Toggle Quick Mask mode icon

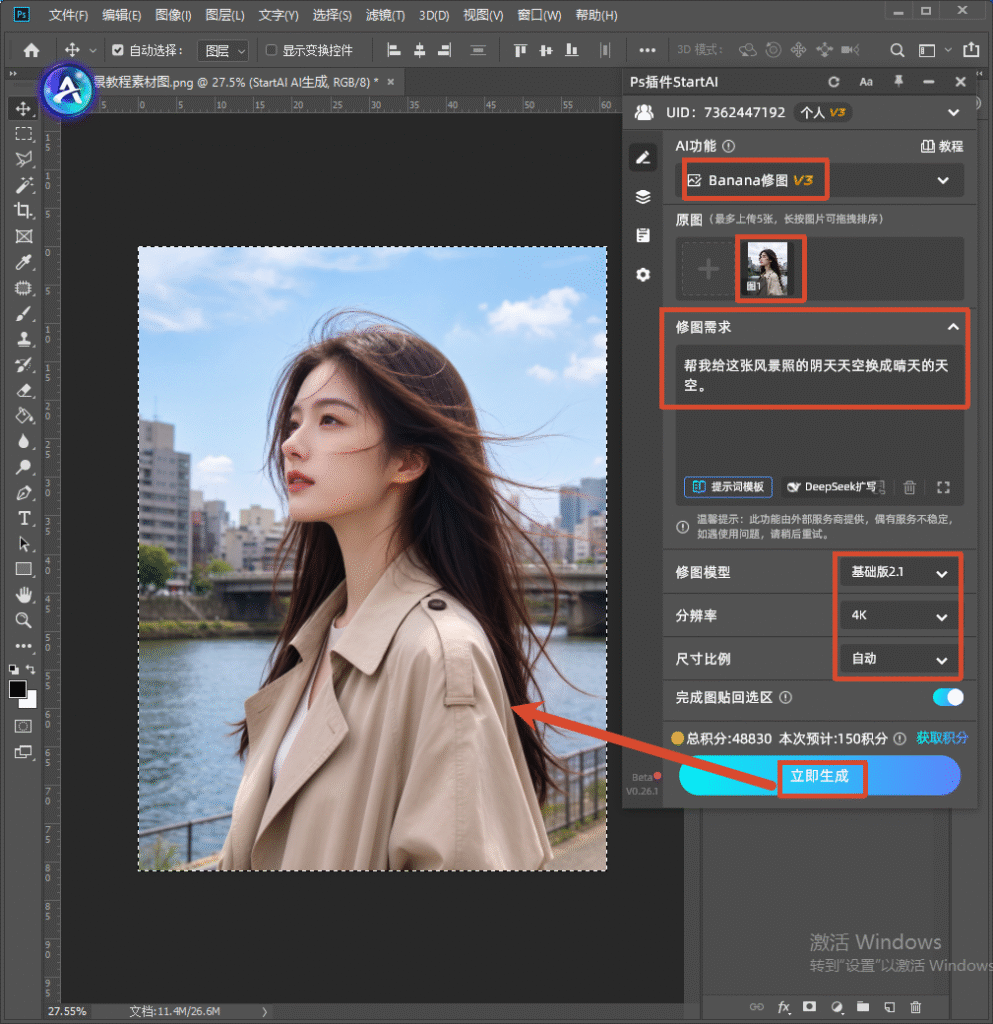(23, 726)
